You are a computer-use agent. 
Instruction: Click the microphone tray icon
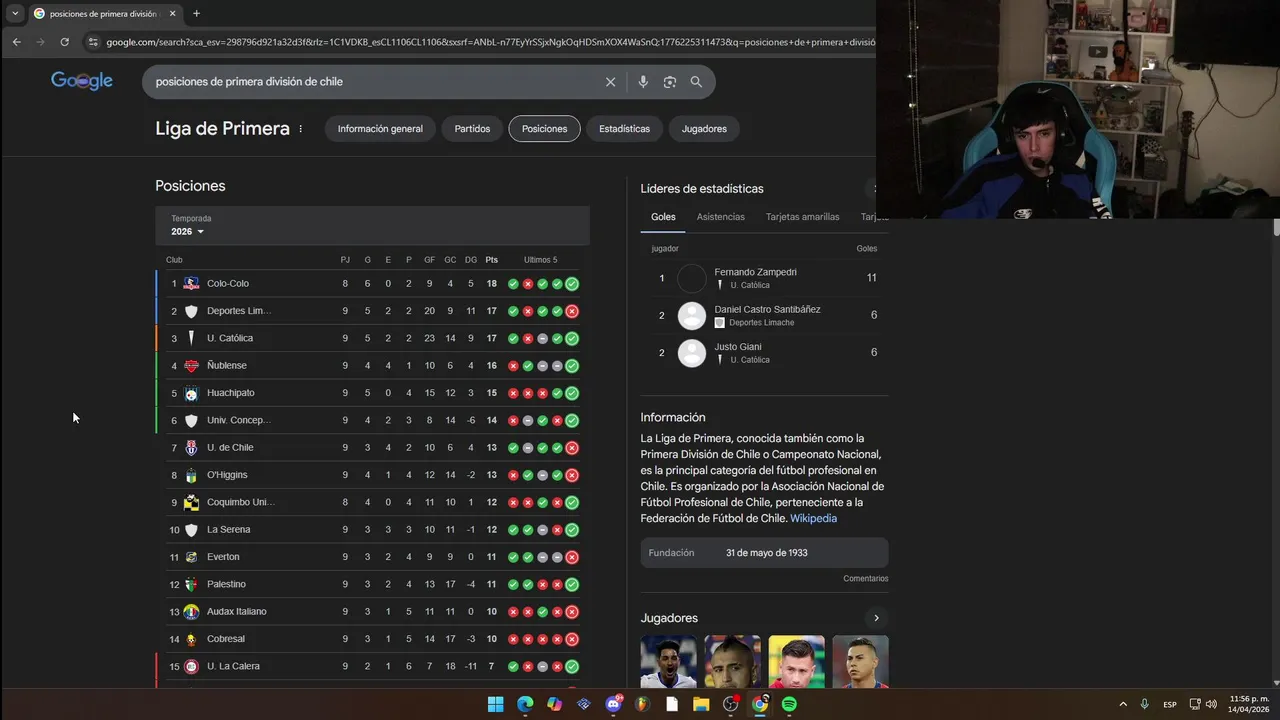tap(1144, 704)
